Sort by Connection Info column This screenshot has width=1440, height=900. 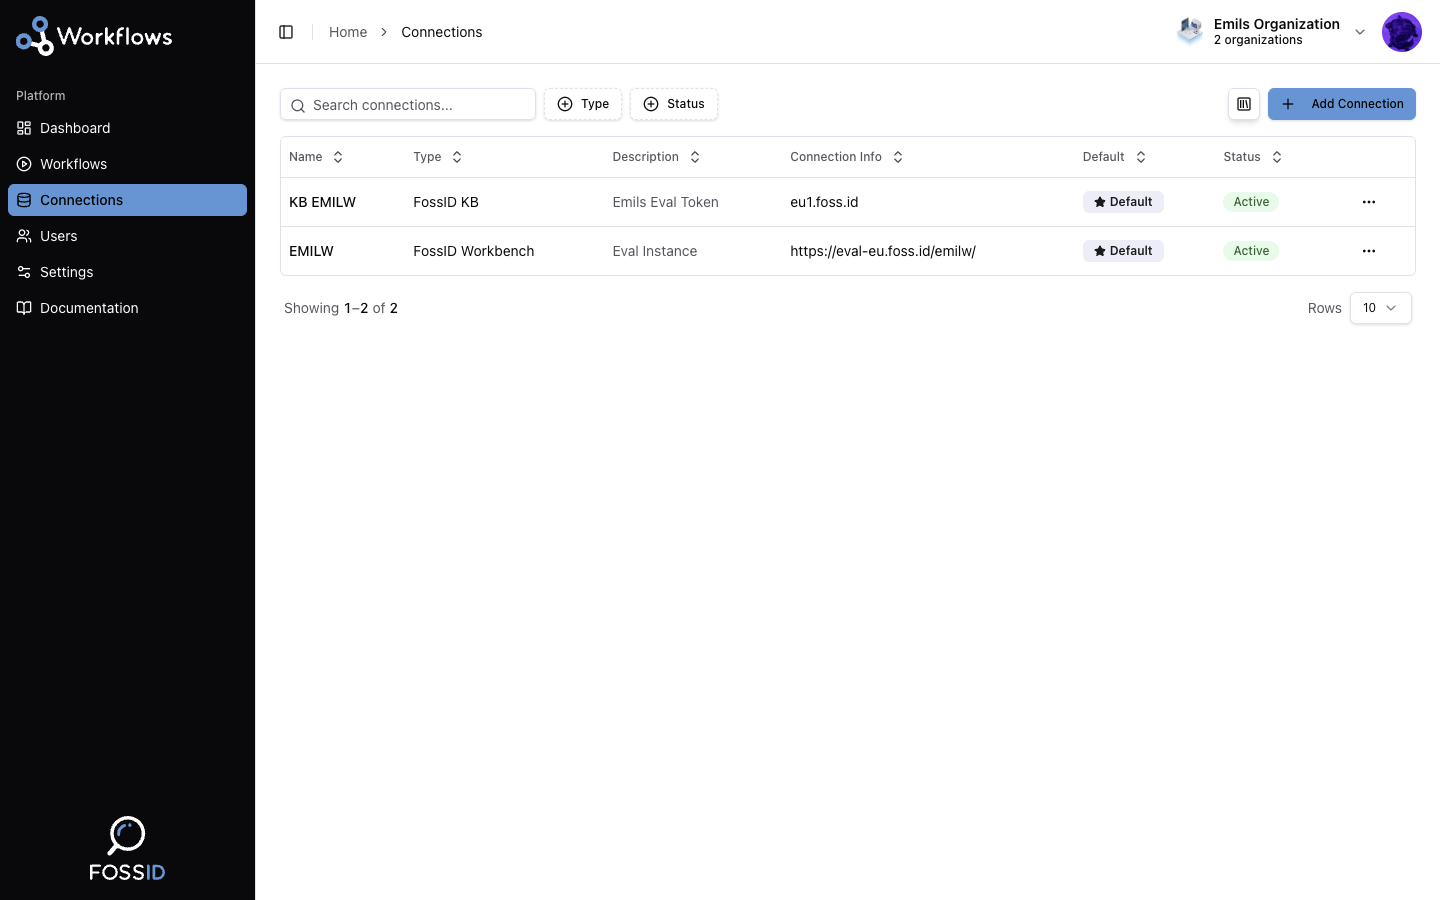[847, 157]
